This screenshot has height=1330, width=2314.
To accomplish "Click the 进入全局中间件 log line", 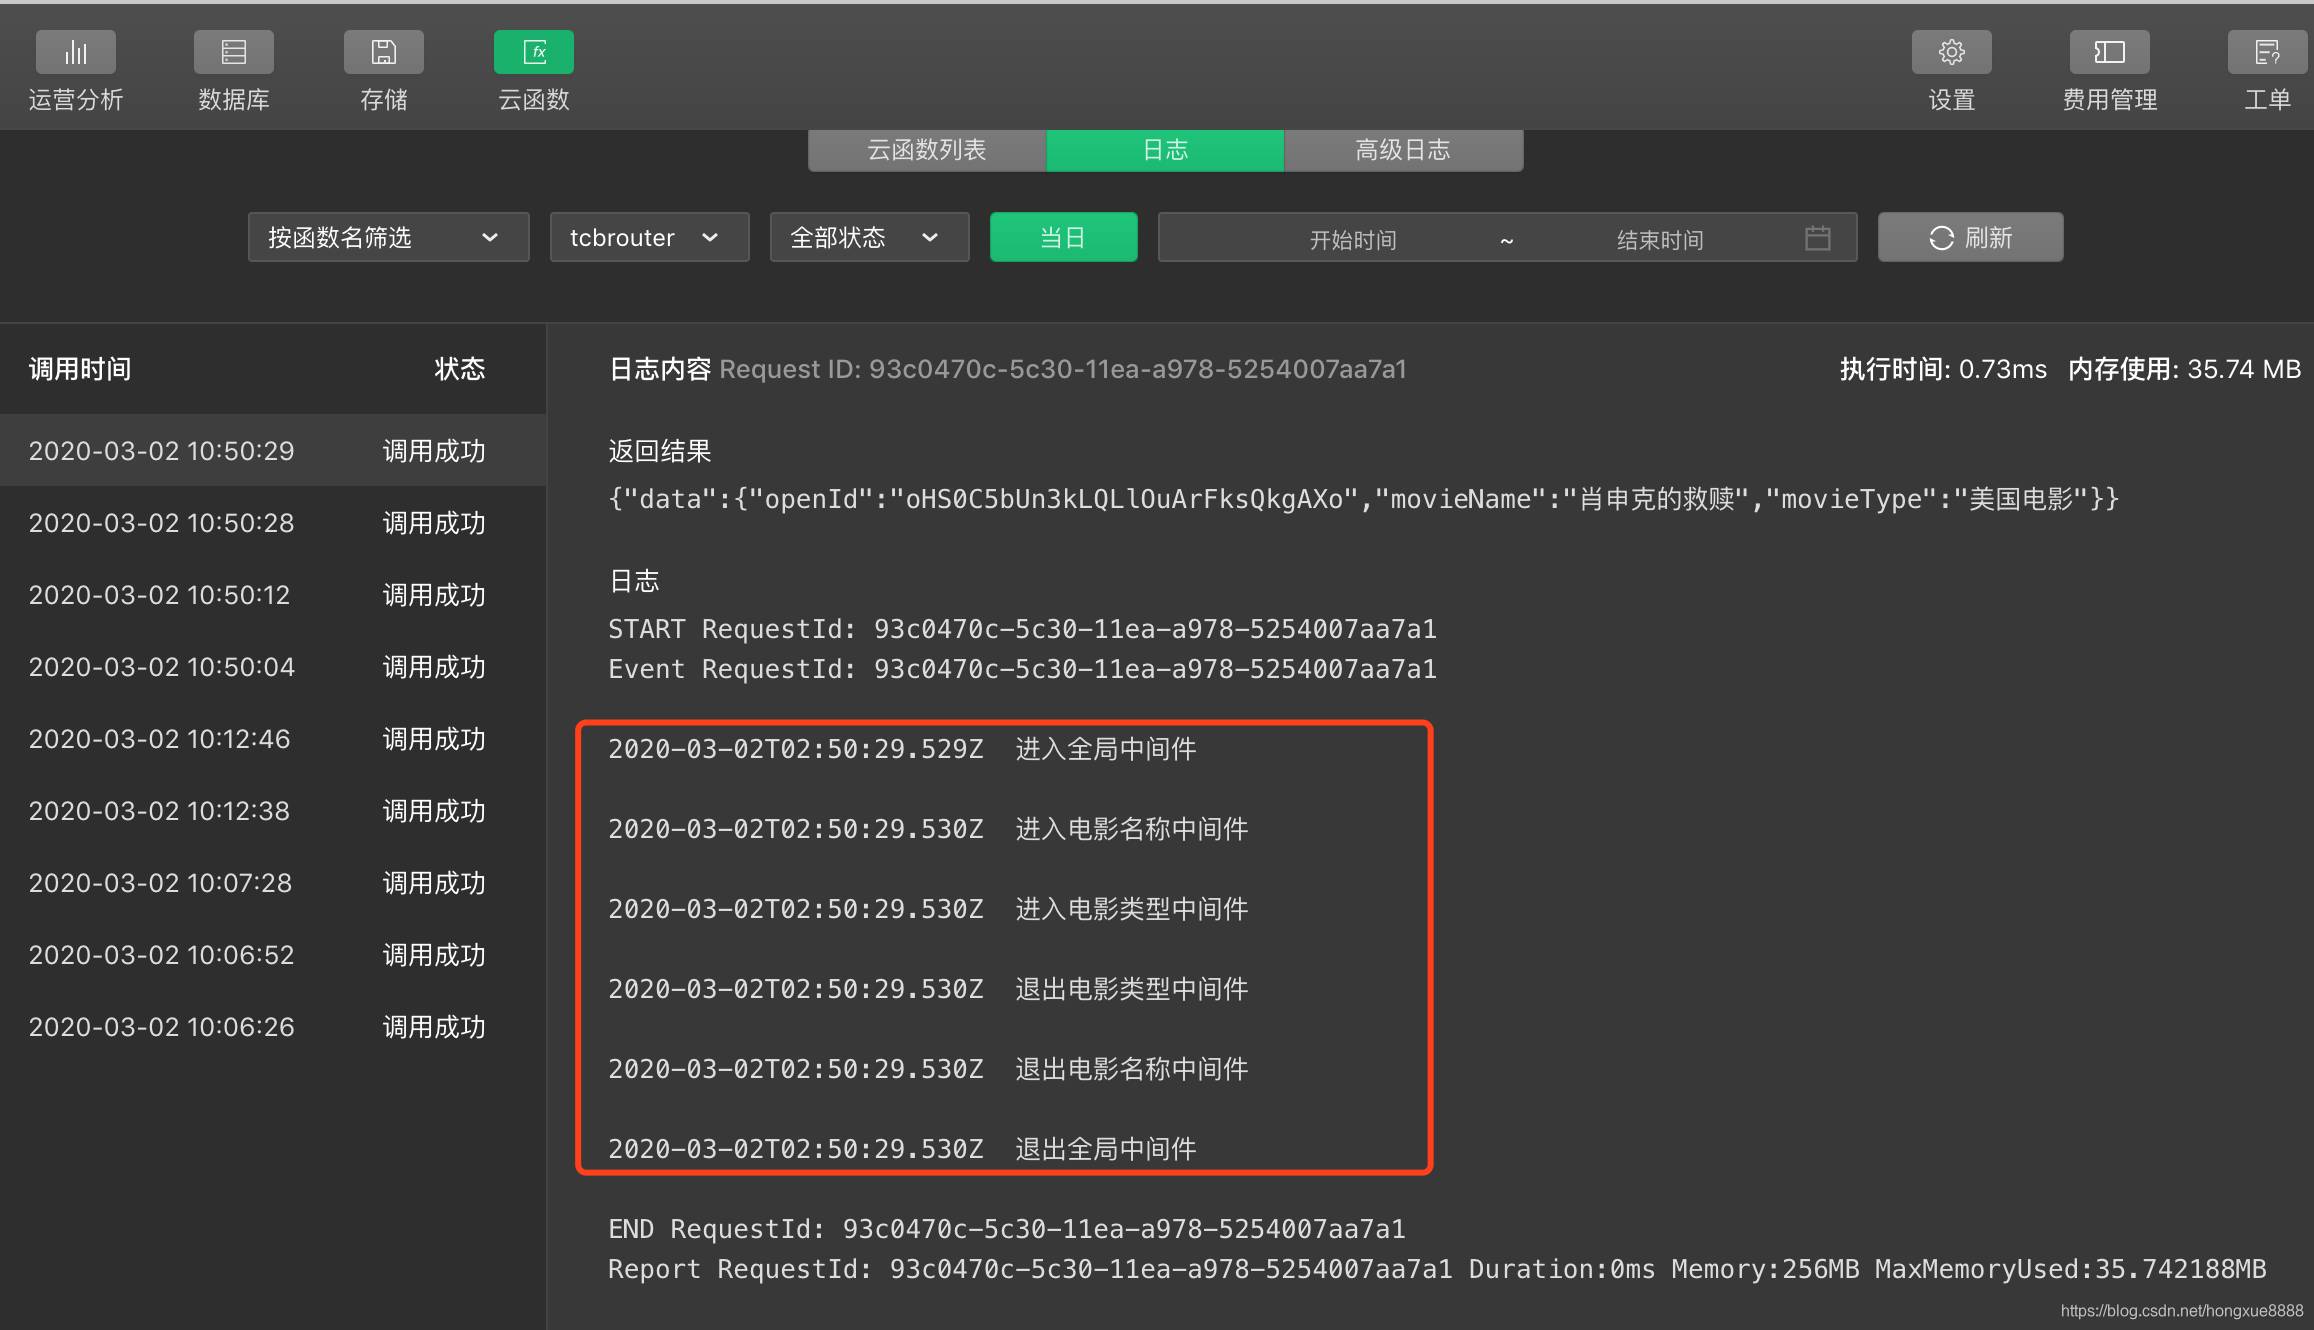I will point(902,749).
